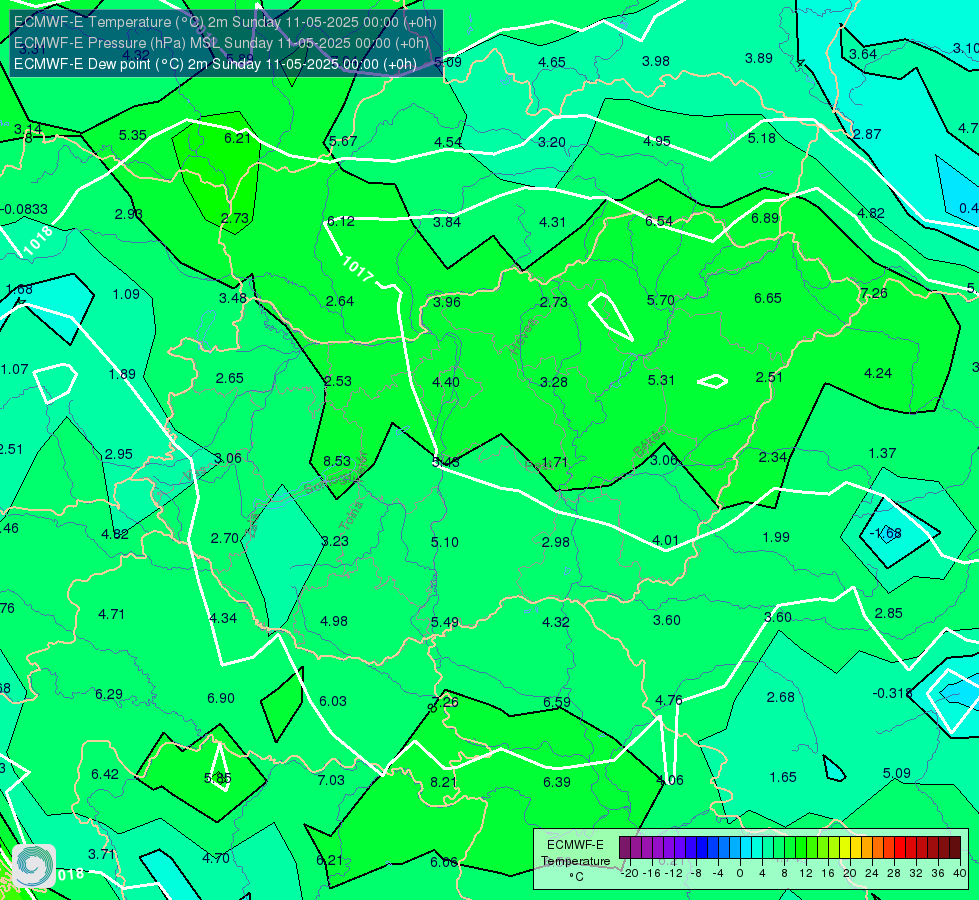Click the map value 3.84

[x=447, y=222]
